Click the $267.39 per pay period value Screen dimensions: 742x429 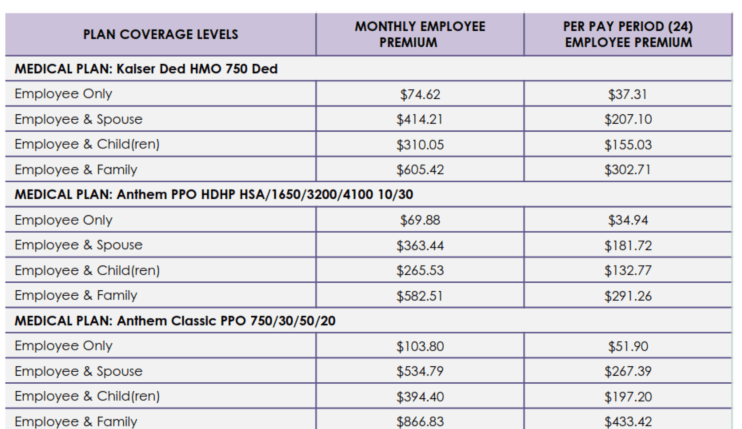tap(627, 371)
